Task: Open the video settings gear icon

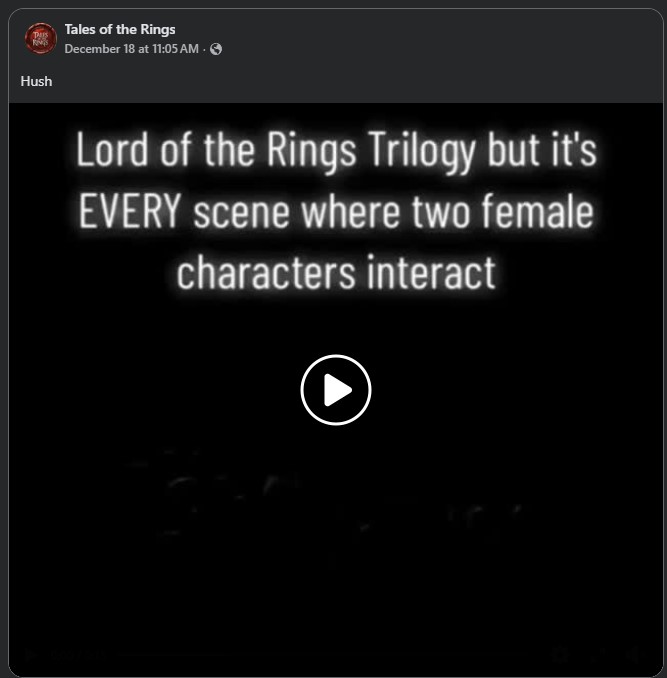Action: tap(560, 655)
